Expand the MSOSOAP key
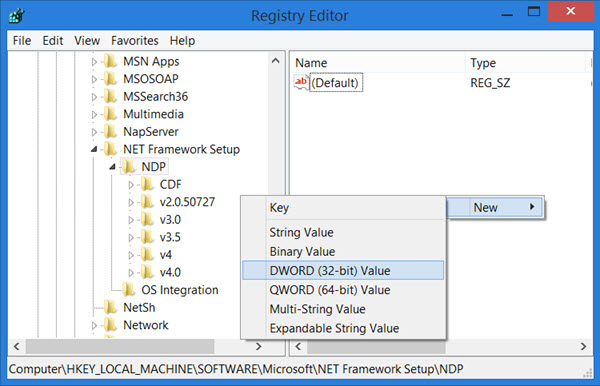Viewport: 600px width, 386px height. coord(94,79)
